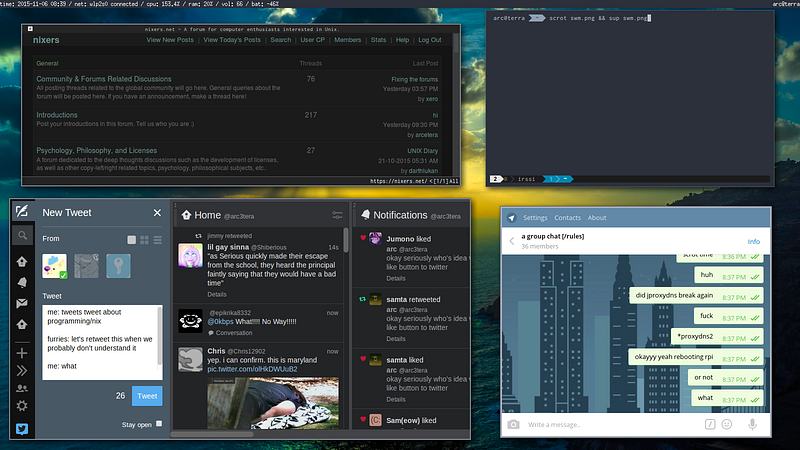Open Conversation under @epikrika8332 tweet

230,333
